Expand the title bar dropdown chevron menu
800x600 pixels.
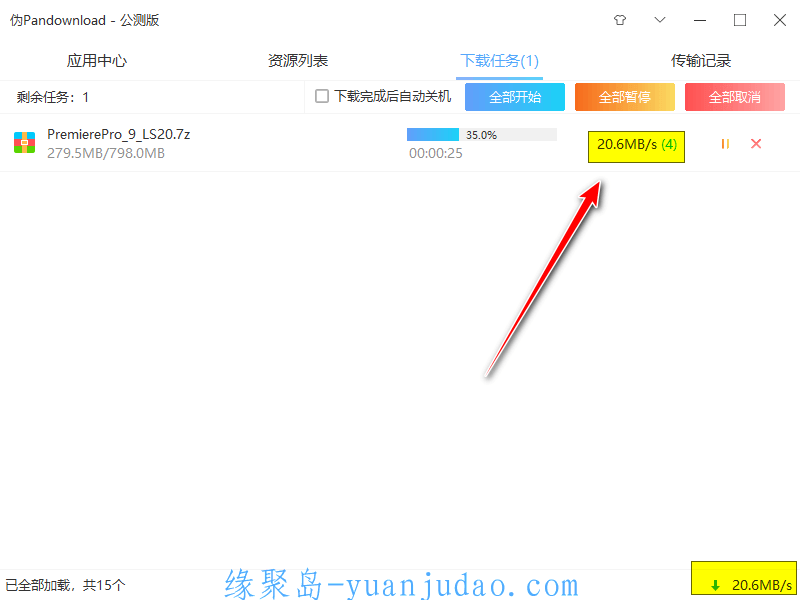(660, 20)
